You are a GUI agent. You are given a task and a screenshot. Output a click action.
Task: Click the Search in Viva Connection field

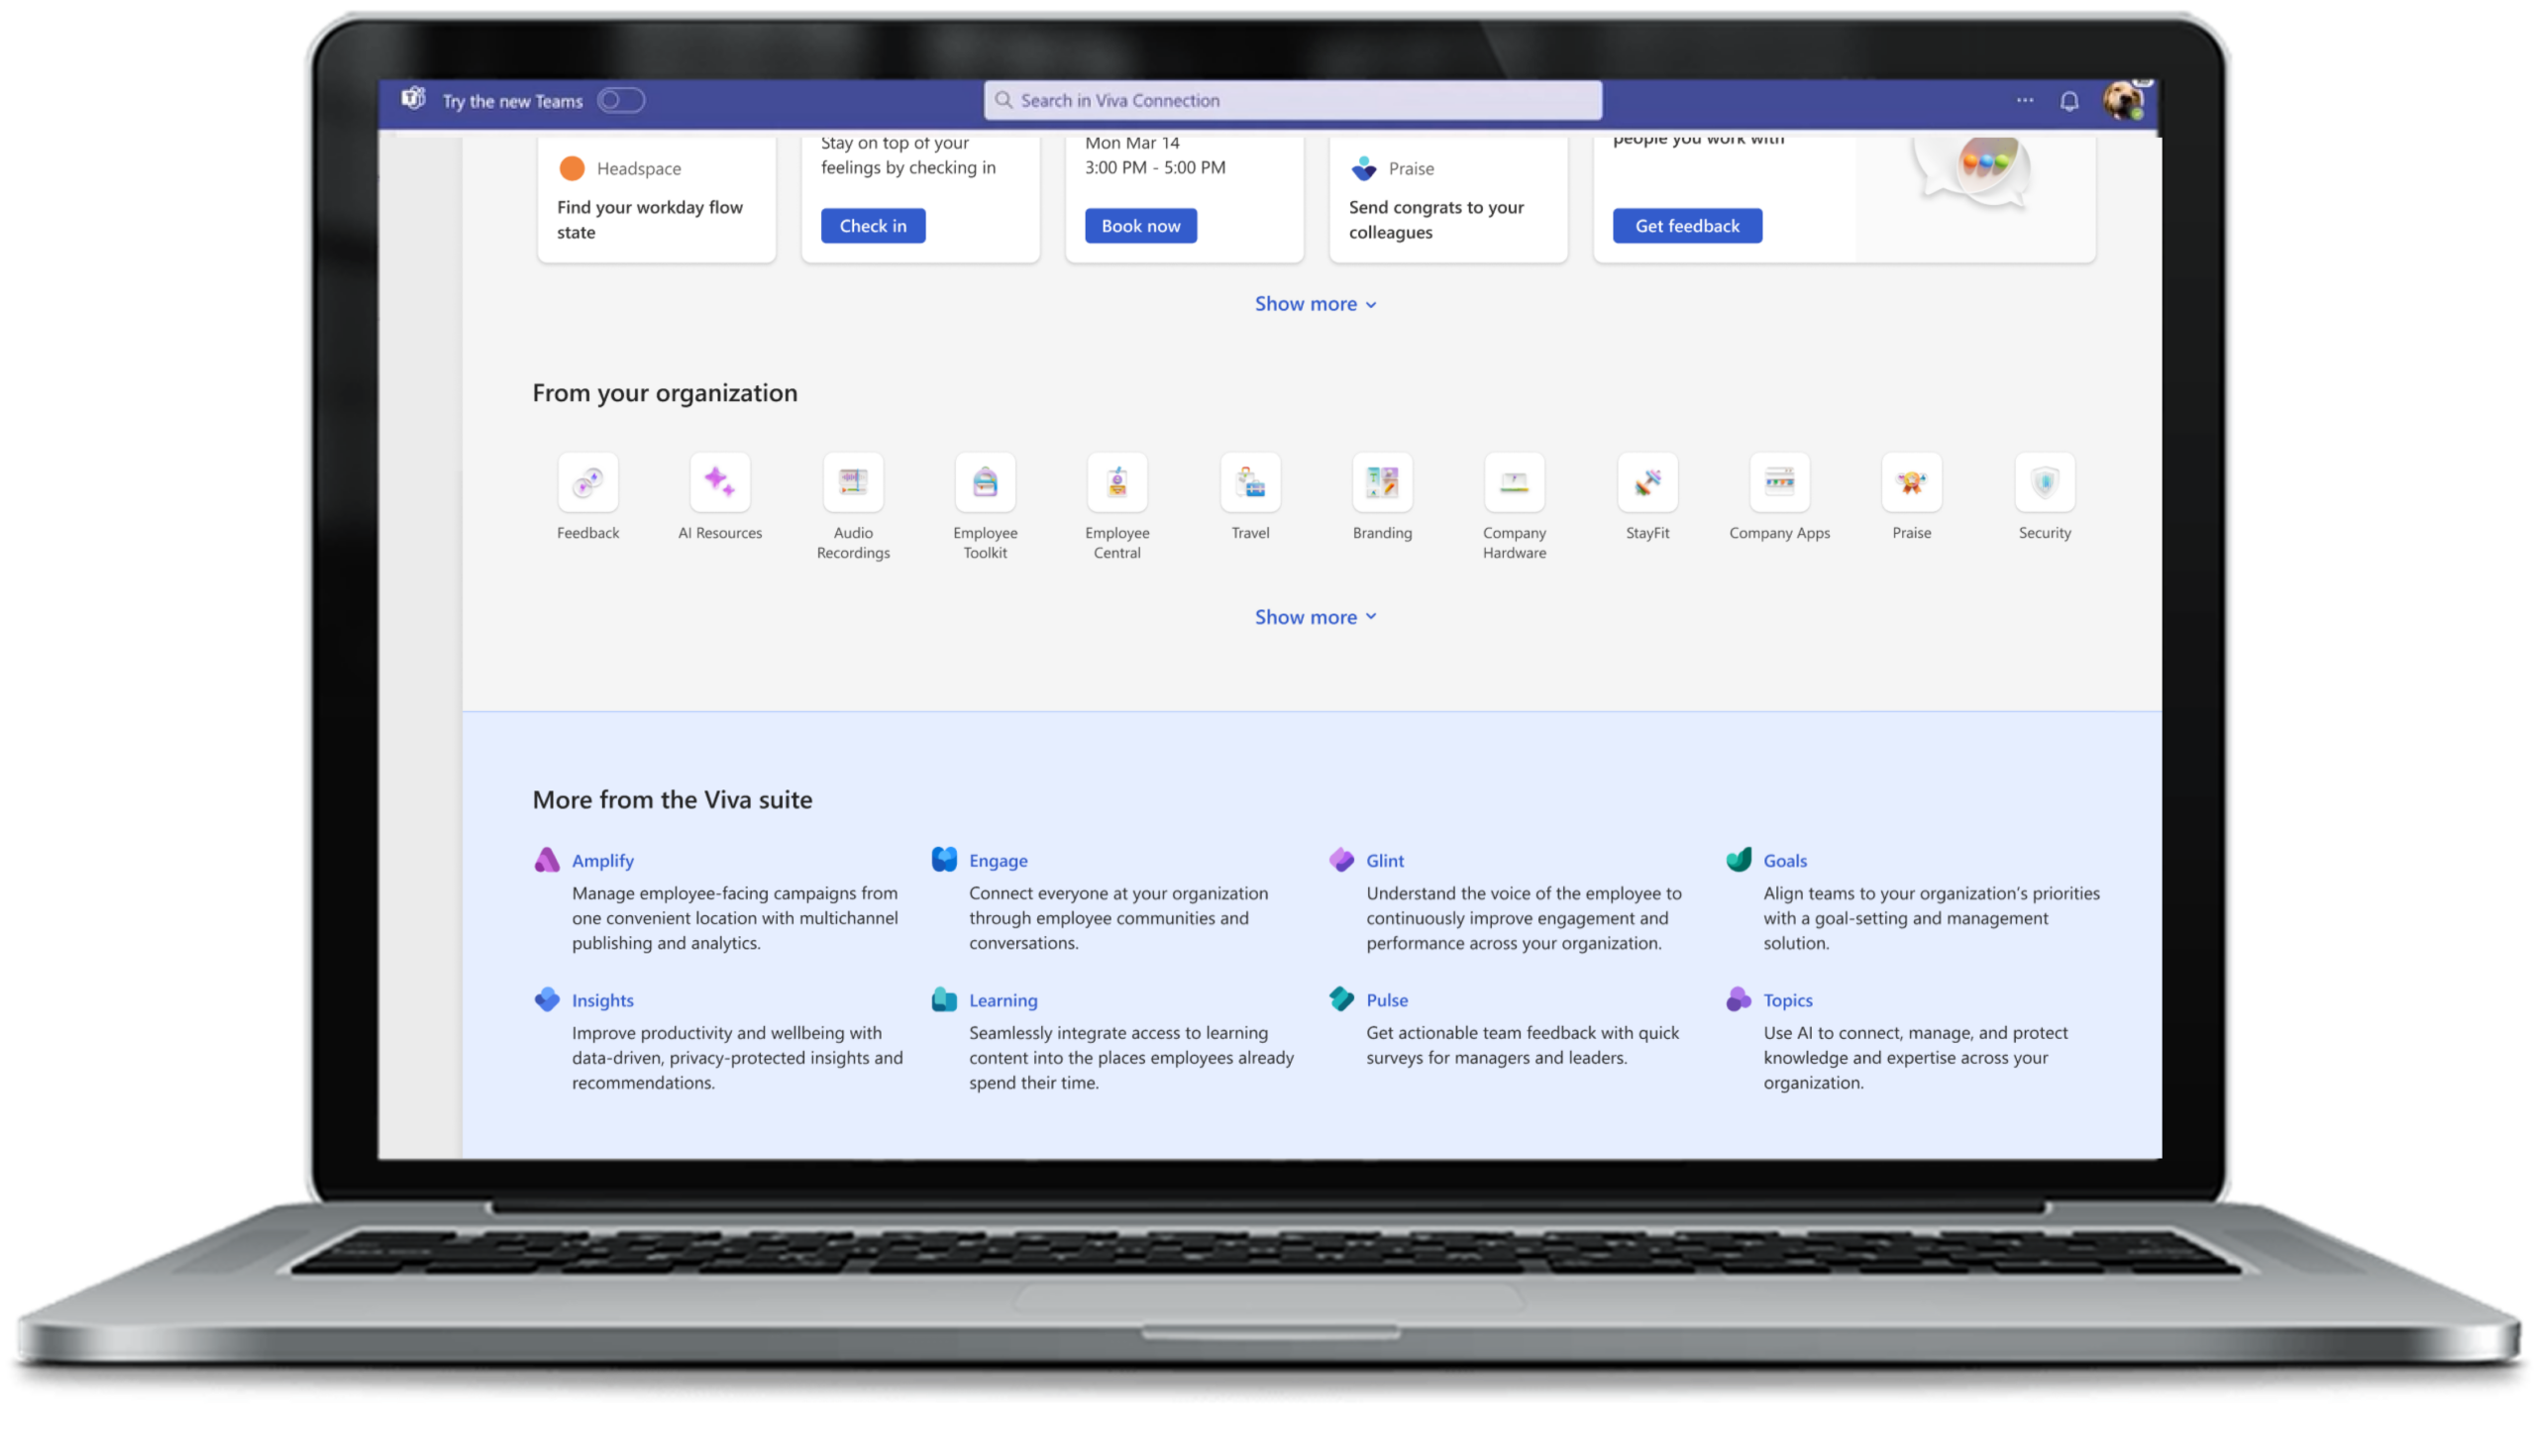point(1292,101)
